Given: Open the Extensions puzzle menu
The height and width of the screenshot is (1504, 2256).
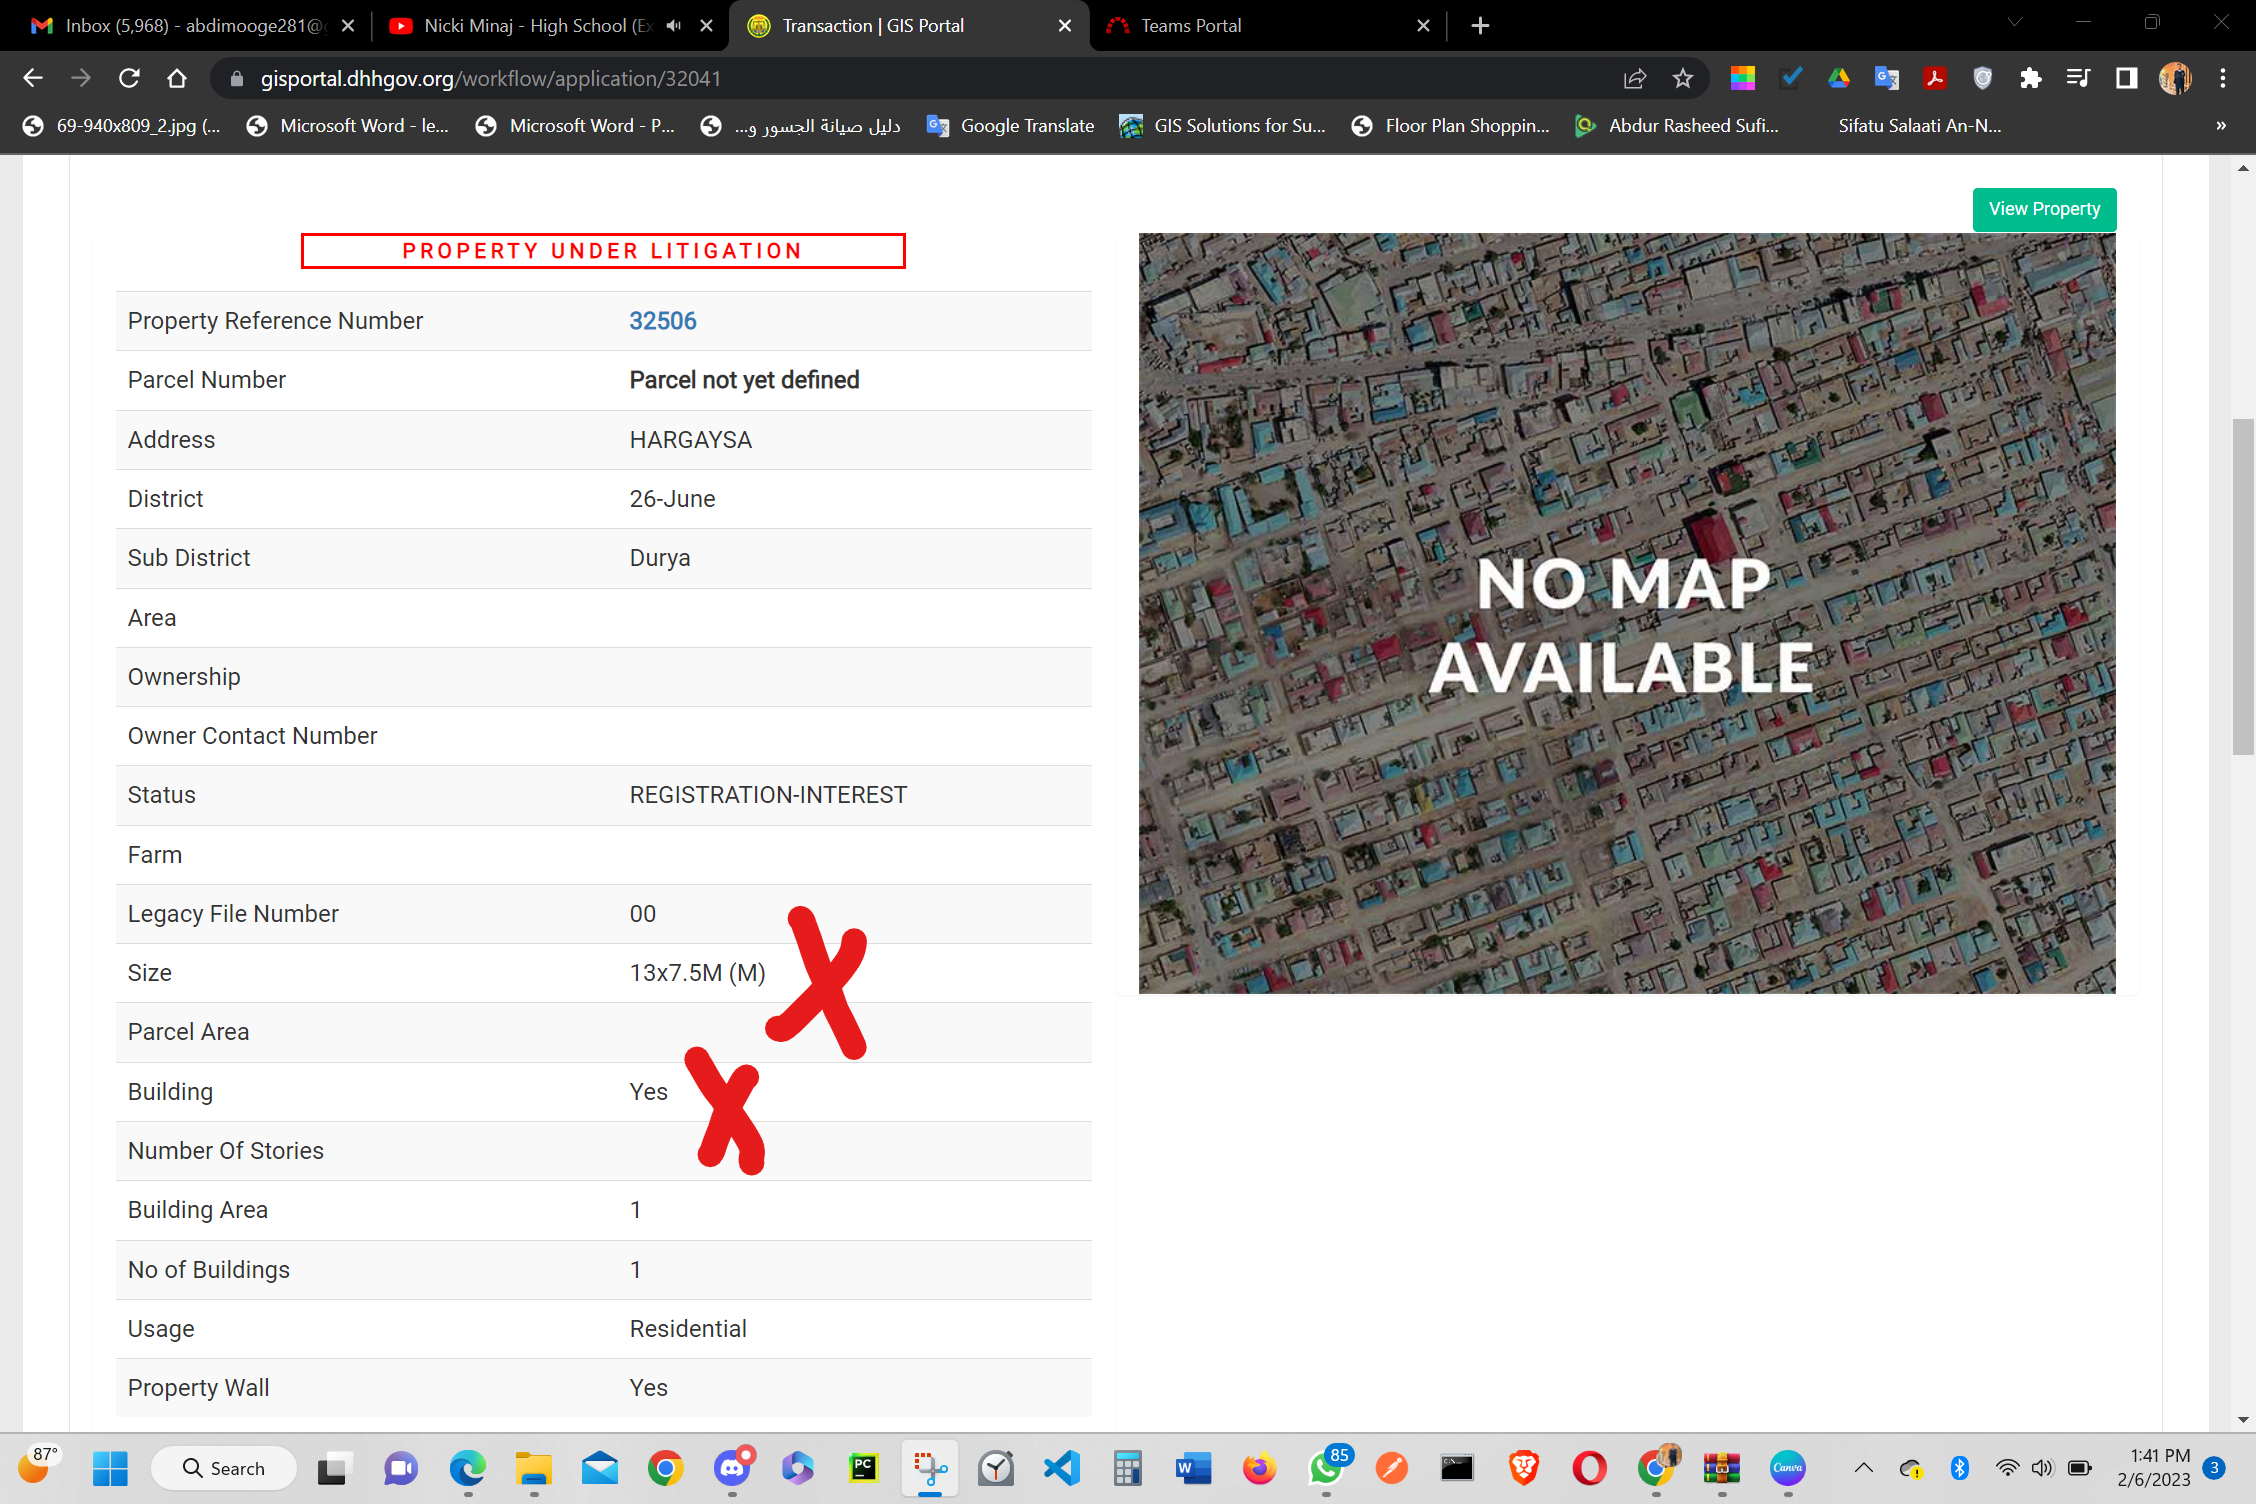Looking at the screenshot, I should click(x=2031, y=78).
